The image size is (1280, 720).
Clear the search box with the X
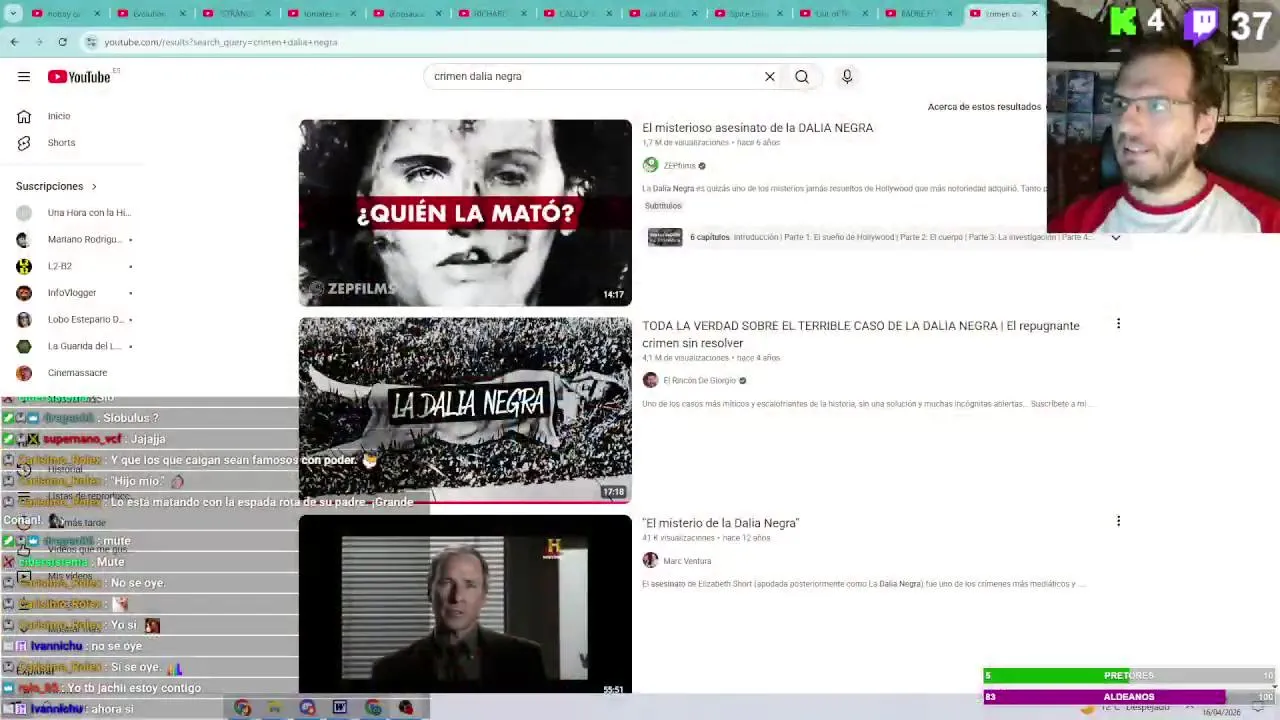coord(770,76)
